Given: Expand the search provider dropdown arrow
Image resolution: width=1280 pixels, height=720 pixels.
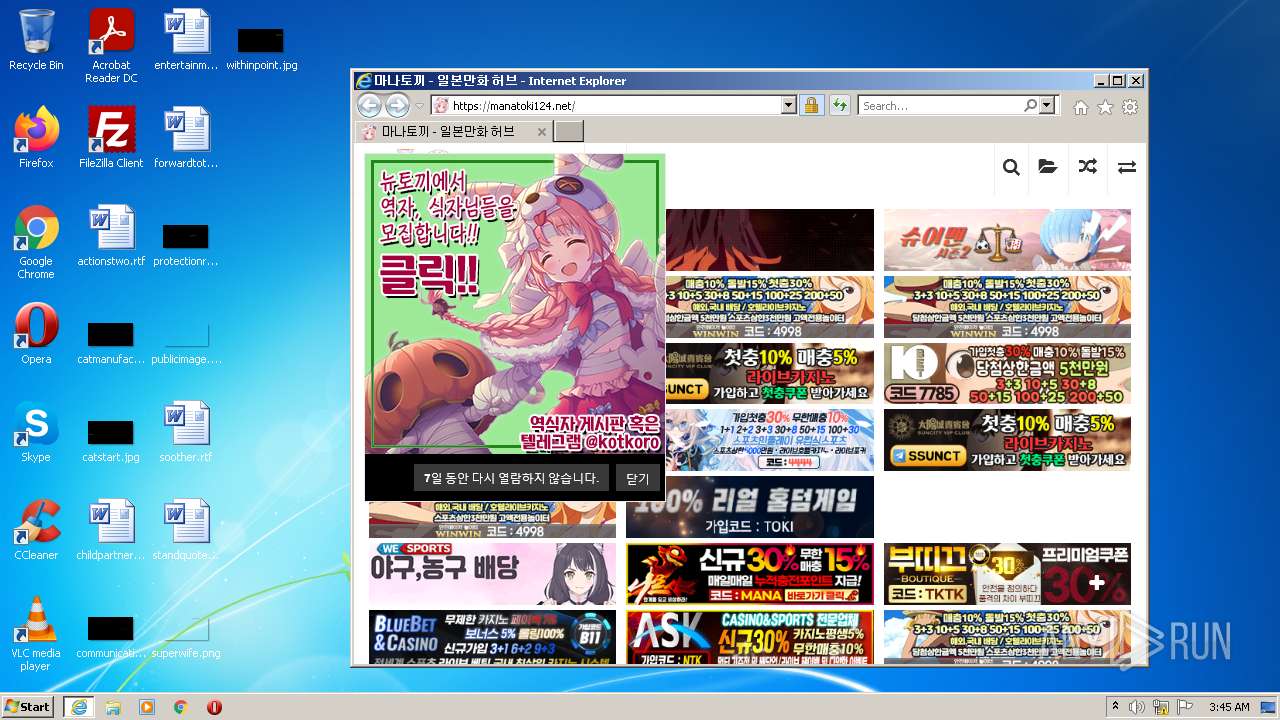Looking at the screenshot, I should [1047, 105].
